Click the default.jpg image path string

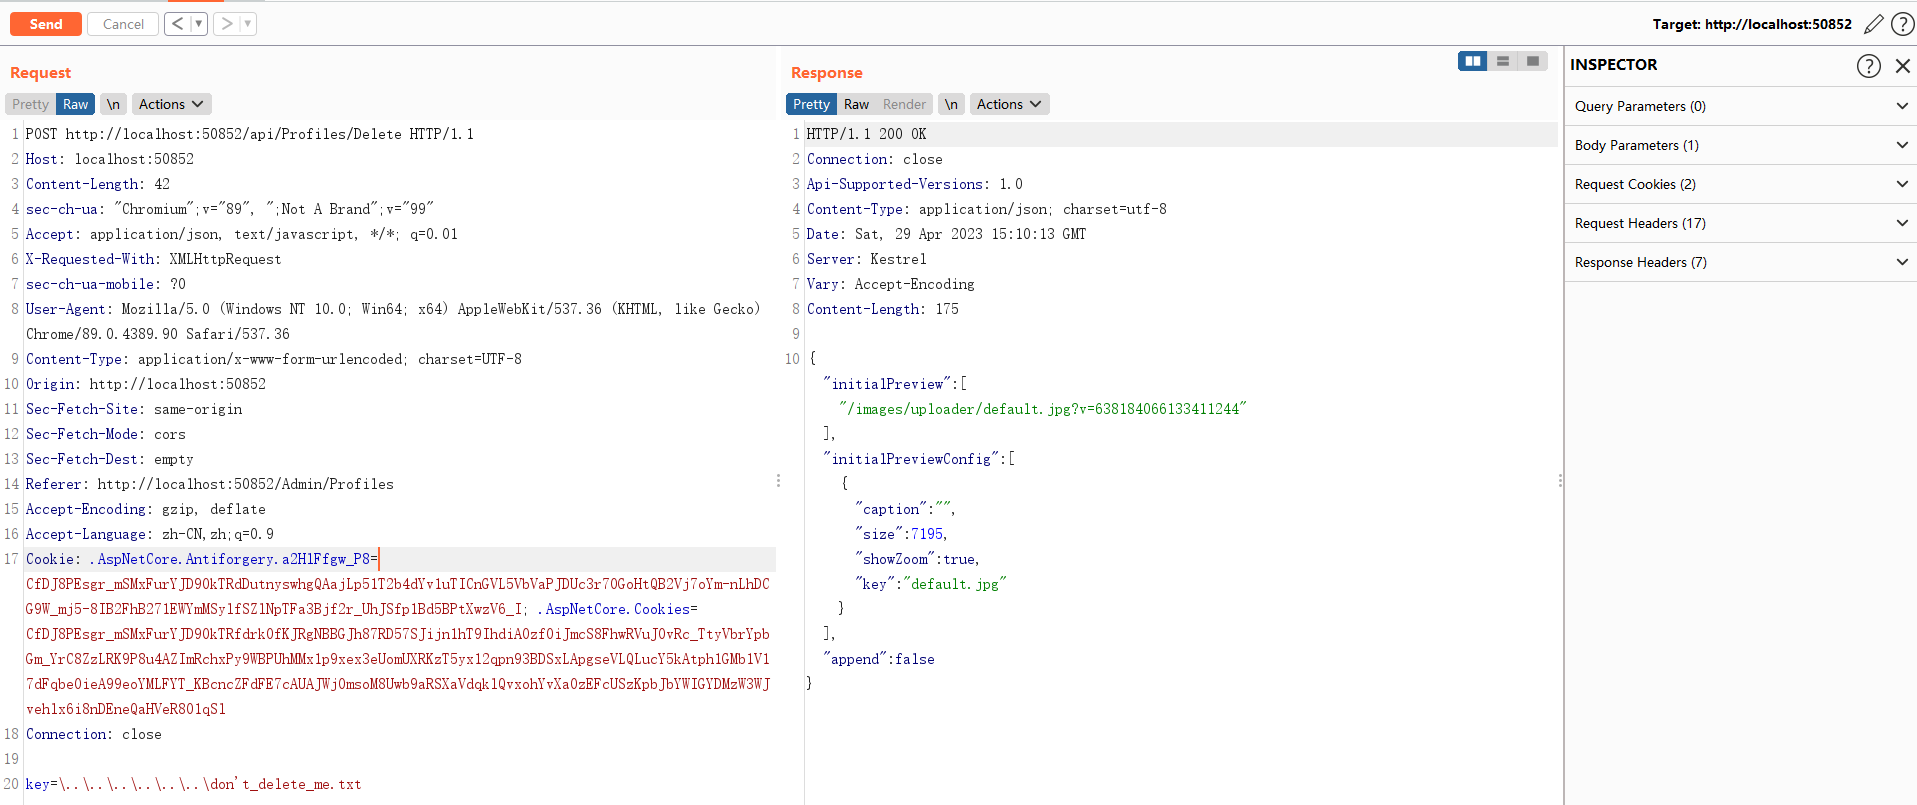click(1043, 409)
